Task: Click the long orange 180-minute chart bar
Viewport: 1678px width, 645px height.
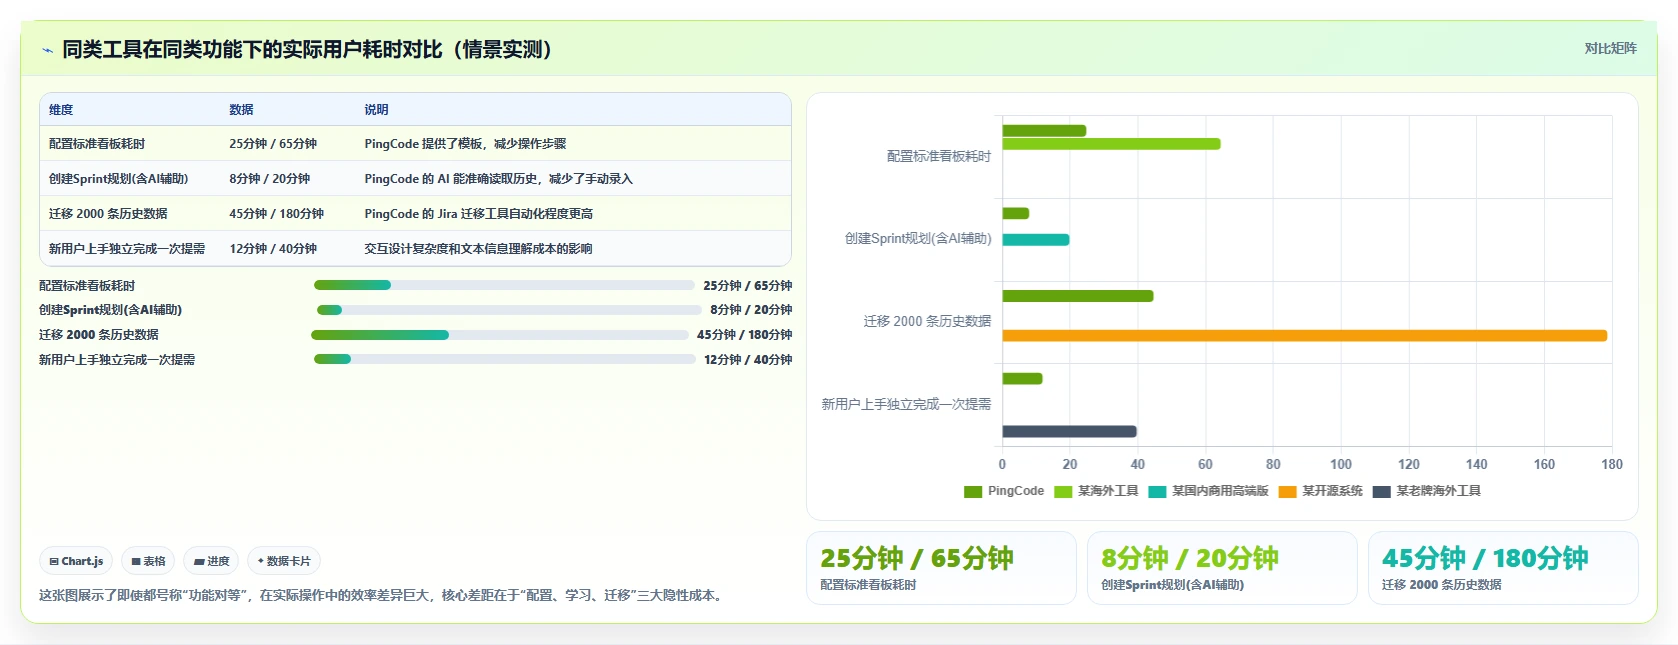Action: (1305, 336)
